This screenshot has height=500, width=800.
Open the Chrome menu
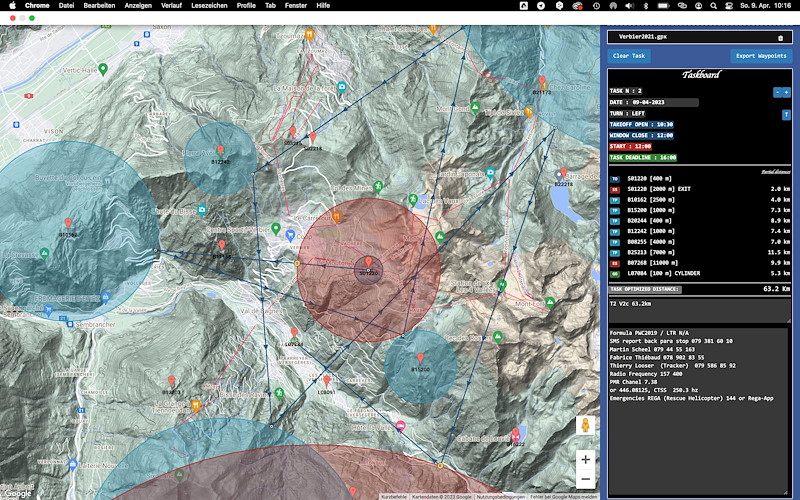[x=37, y=6]
